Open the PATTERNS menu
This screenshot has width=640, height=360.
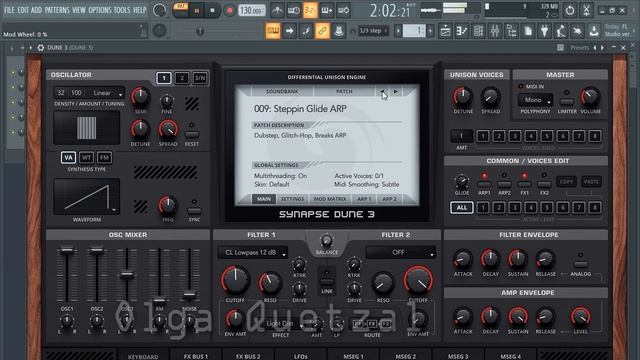(57, 10)
